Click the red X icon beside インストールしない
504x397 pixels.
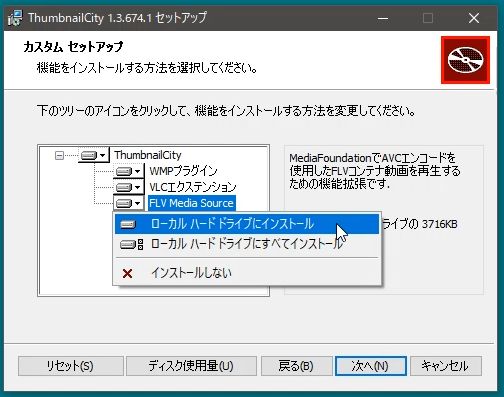click(x=127, y=274)
